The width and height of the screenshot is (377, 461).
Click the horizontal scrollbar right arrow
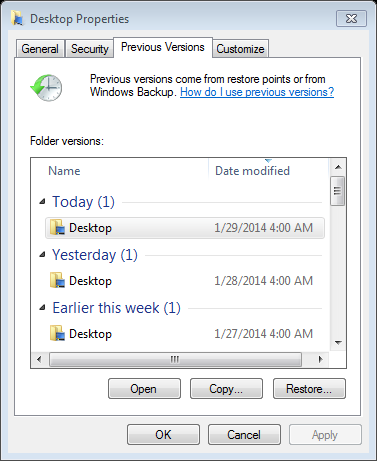pyautogui.click(x=320, y=359)
